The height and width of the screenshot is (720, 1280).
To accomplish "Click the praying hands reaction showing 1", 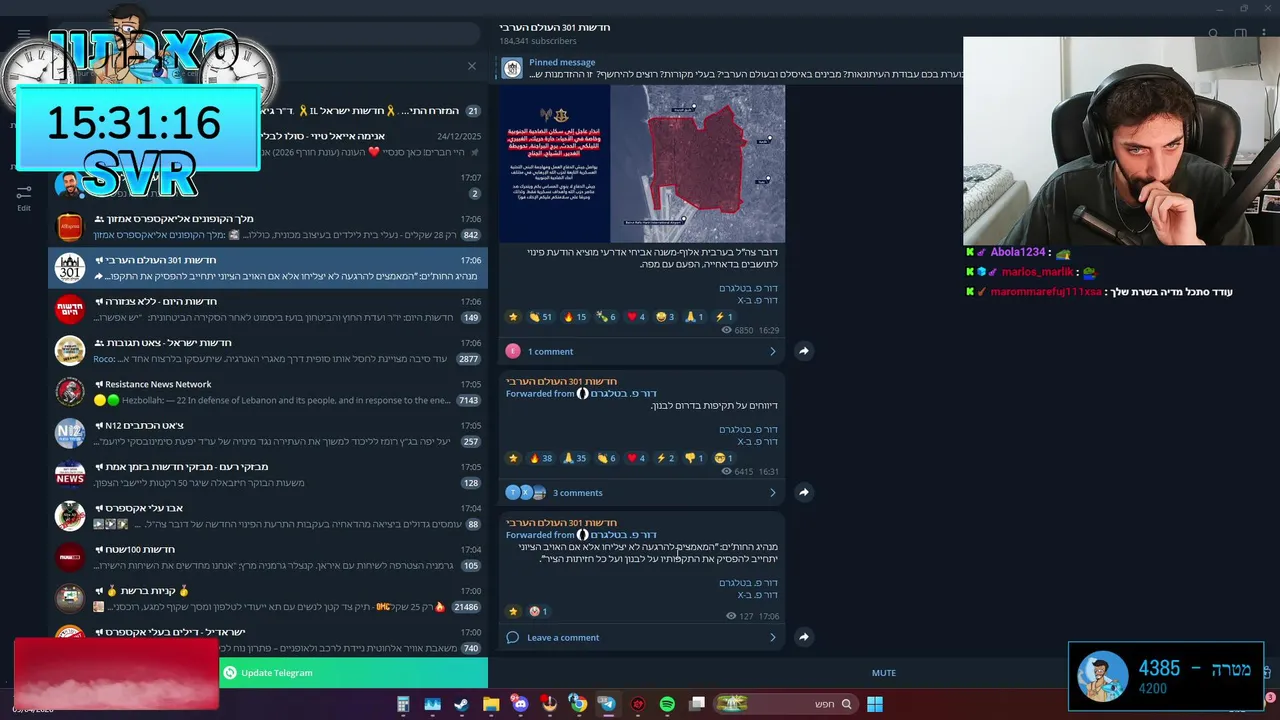I will (695, 317).
